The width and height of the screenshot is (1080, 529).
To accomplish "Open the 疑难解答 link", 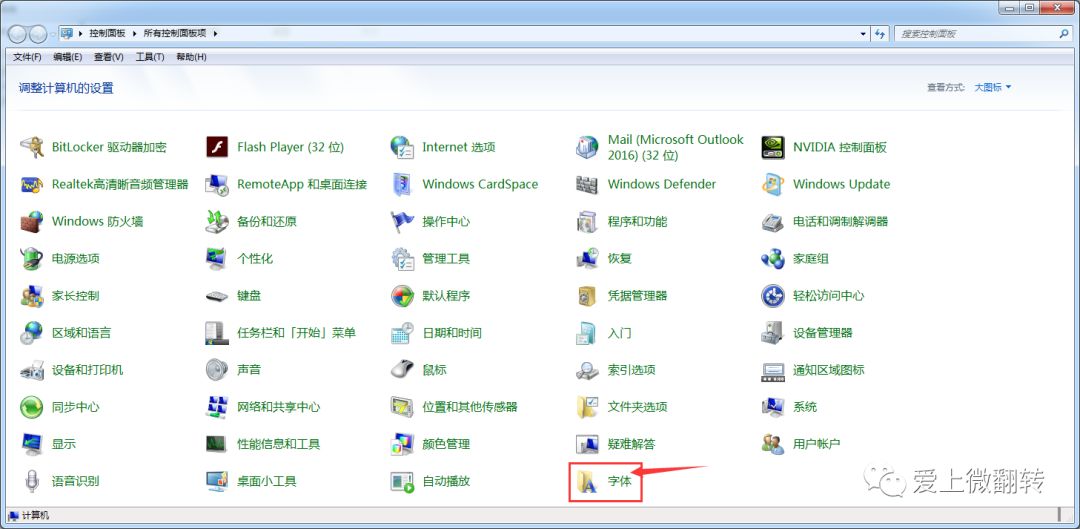I will pyautogui.click(x=632, y=444).
